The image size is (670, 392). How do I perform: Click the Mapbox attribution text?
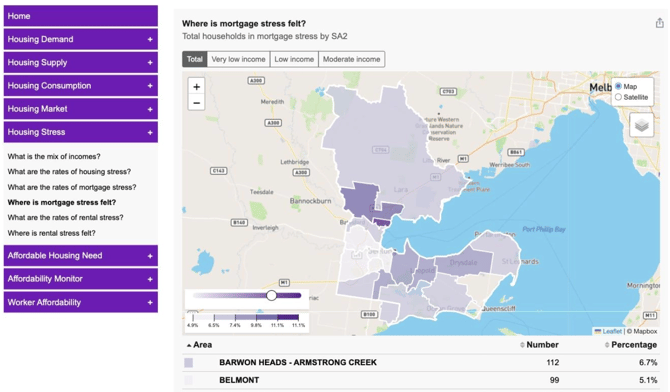point(642,331)
